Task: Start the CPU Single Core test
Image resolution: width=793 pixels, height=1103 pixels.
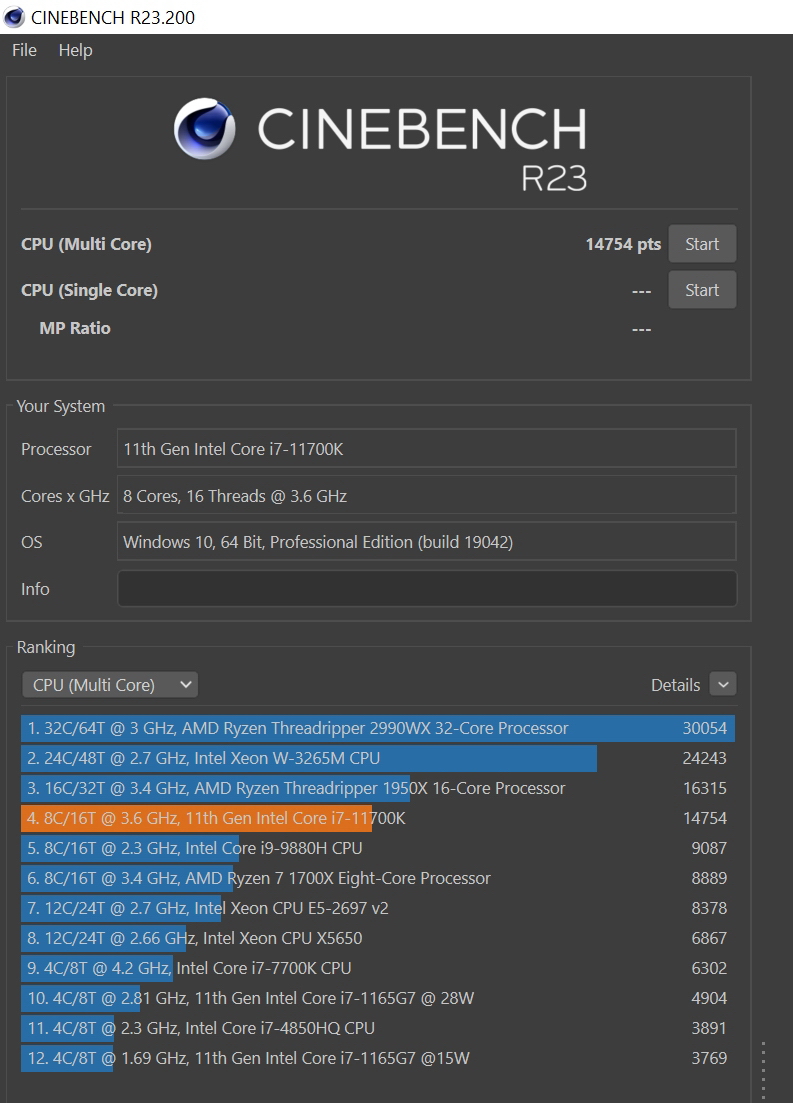Action: pyautogui.click(x=701, y=290)
